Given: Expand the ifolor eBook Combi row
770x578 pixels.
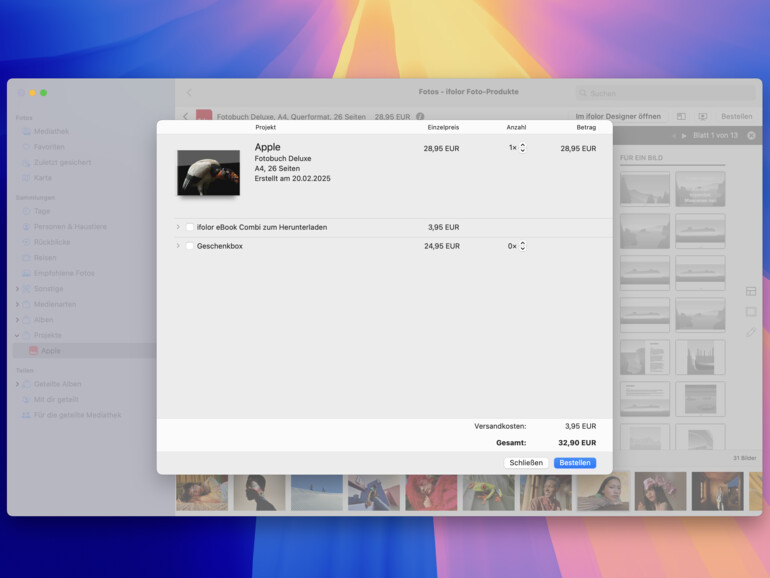Looking at the screenshot, I should (178, 227).
